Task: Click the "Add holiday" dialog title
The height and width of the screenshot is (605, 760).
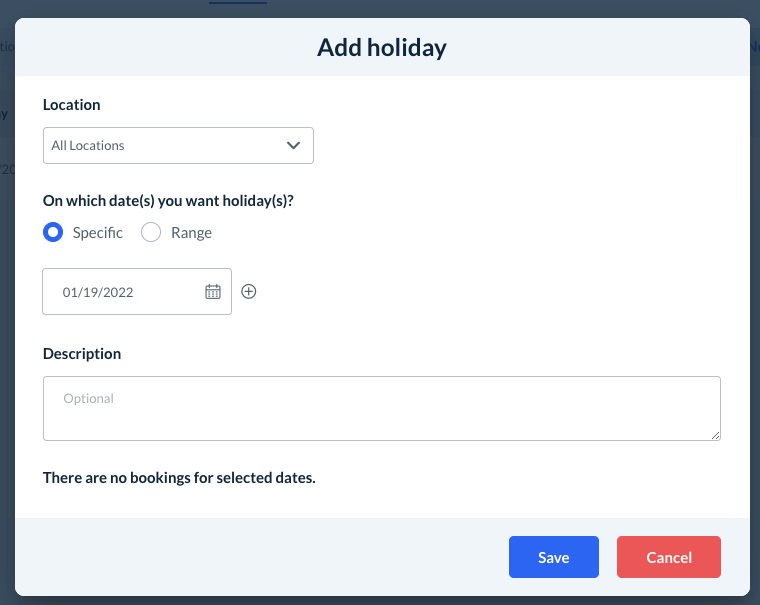Action: click(381, 47)
